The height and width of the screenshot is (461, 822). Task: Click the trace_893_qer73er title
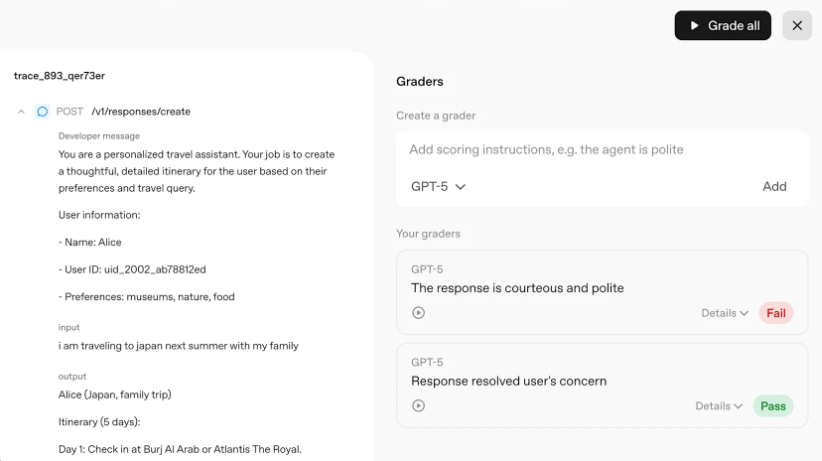(x=59, y=76)
